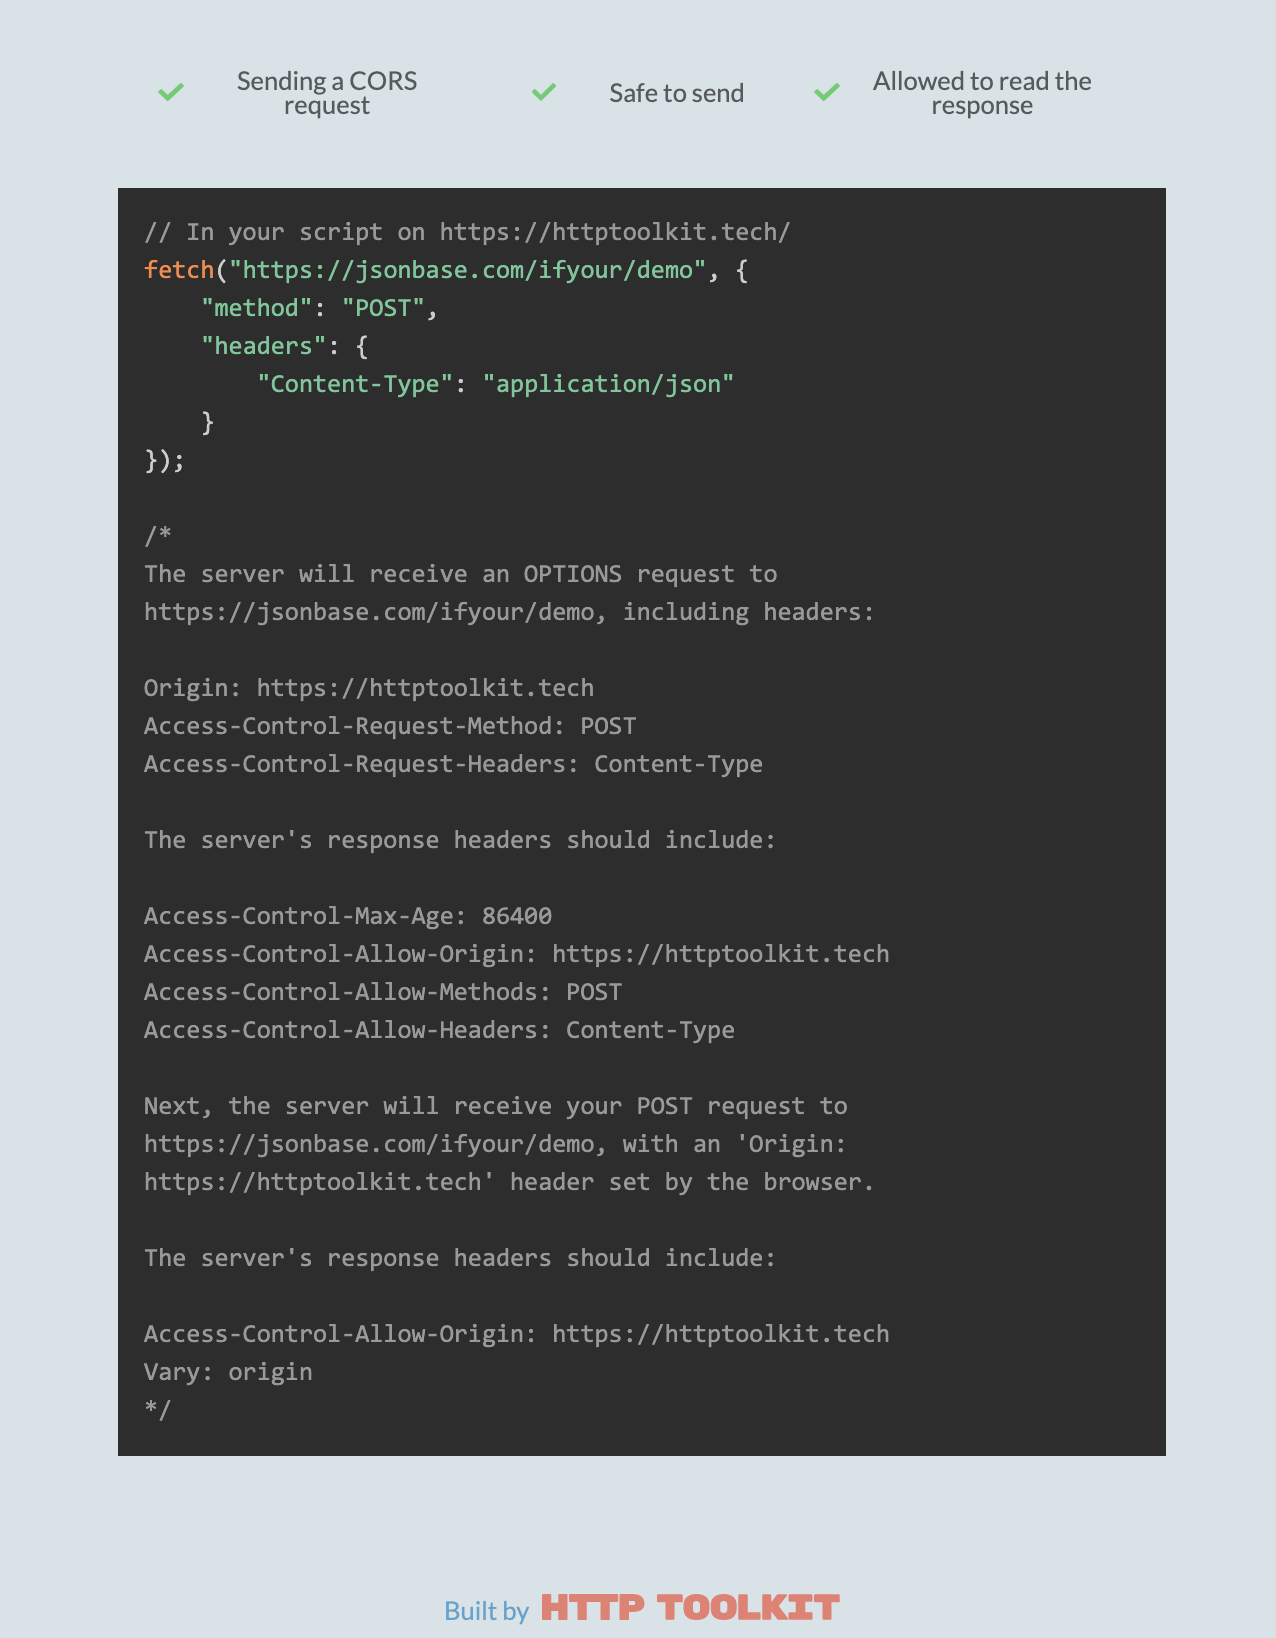Click the 'Built by' footer link
The width and height of the screenshot is (1276, 1638).
pyautogui.click(x=486, y=1610)
